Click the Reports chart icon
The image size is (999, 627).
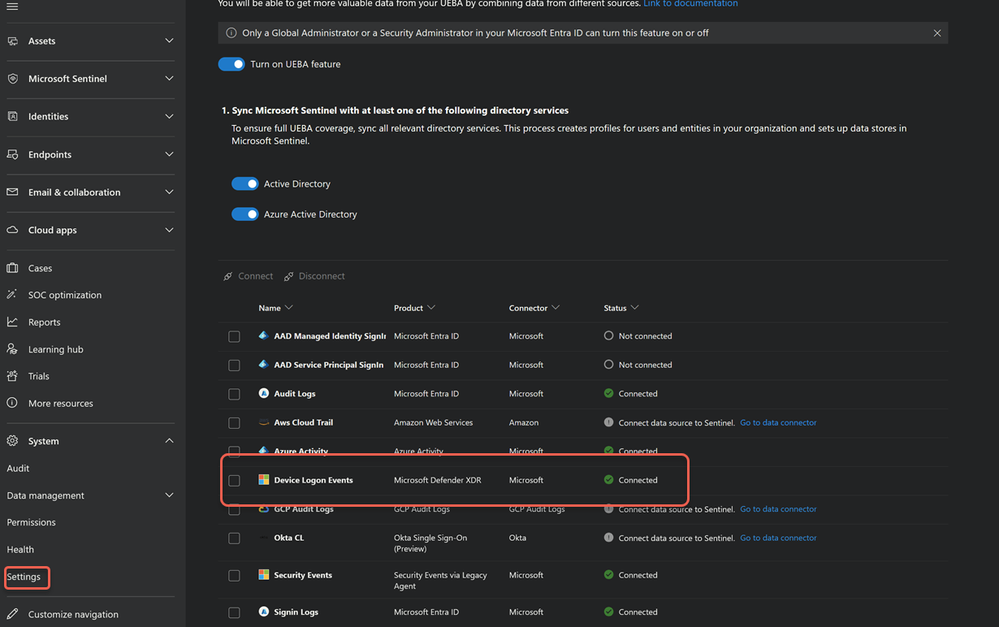tap(13, 322)
